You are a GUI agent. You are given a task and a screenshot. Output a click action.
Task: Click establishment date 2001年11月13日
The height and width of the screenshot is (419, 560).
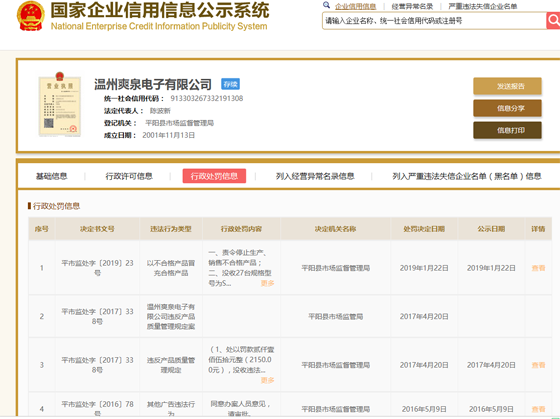169,135
